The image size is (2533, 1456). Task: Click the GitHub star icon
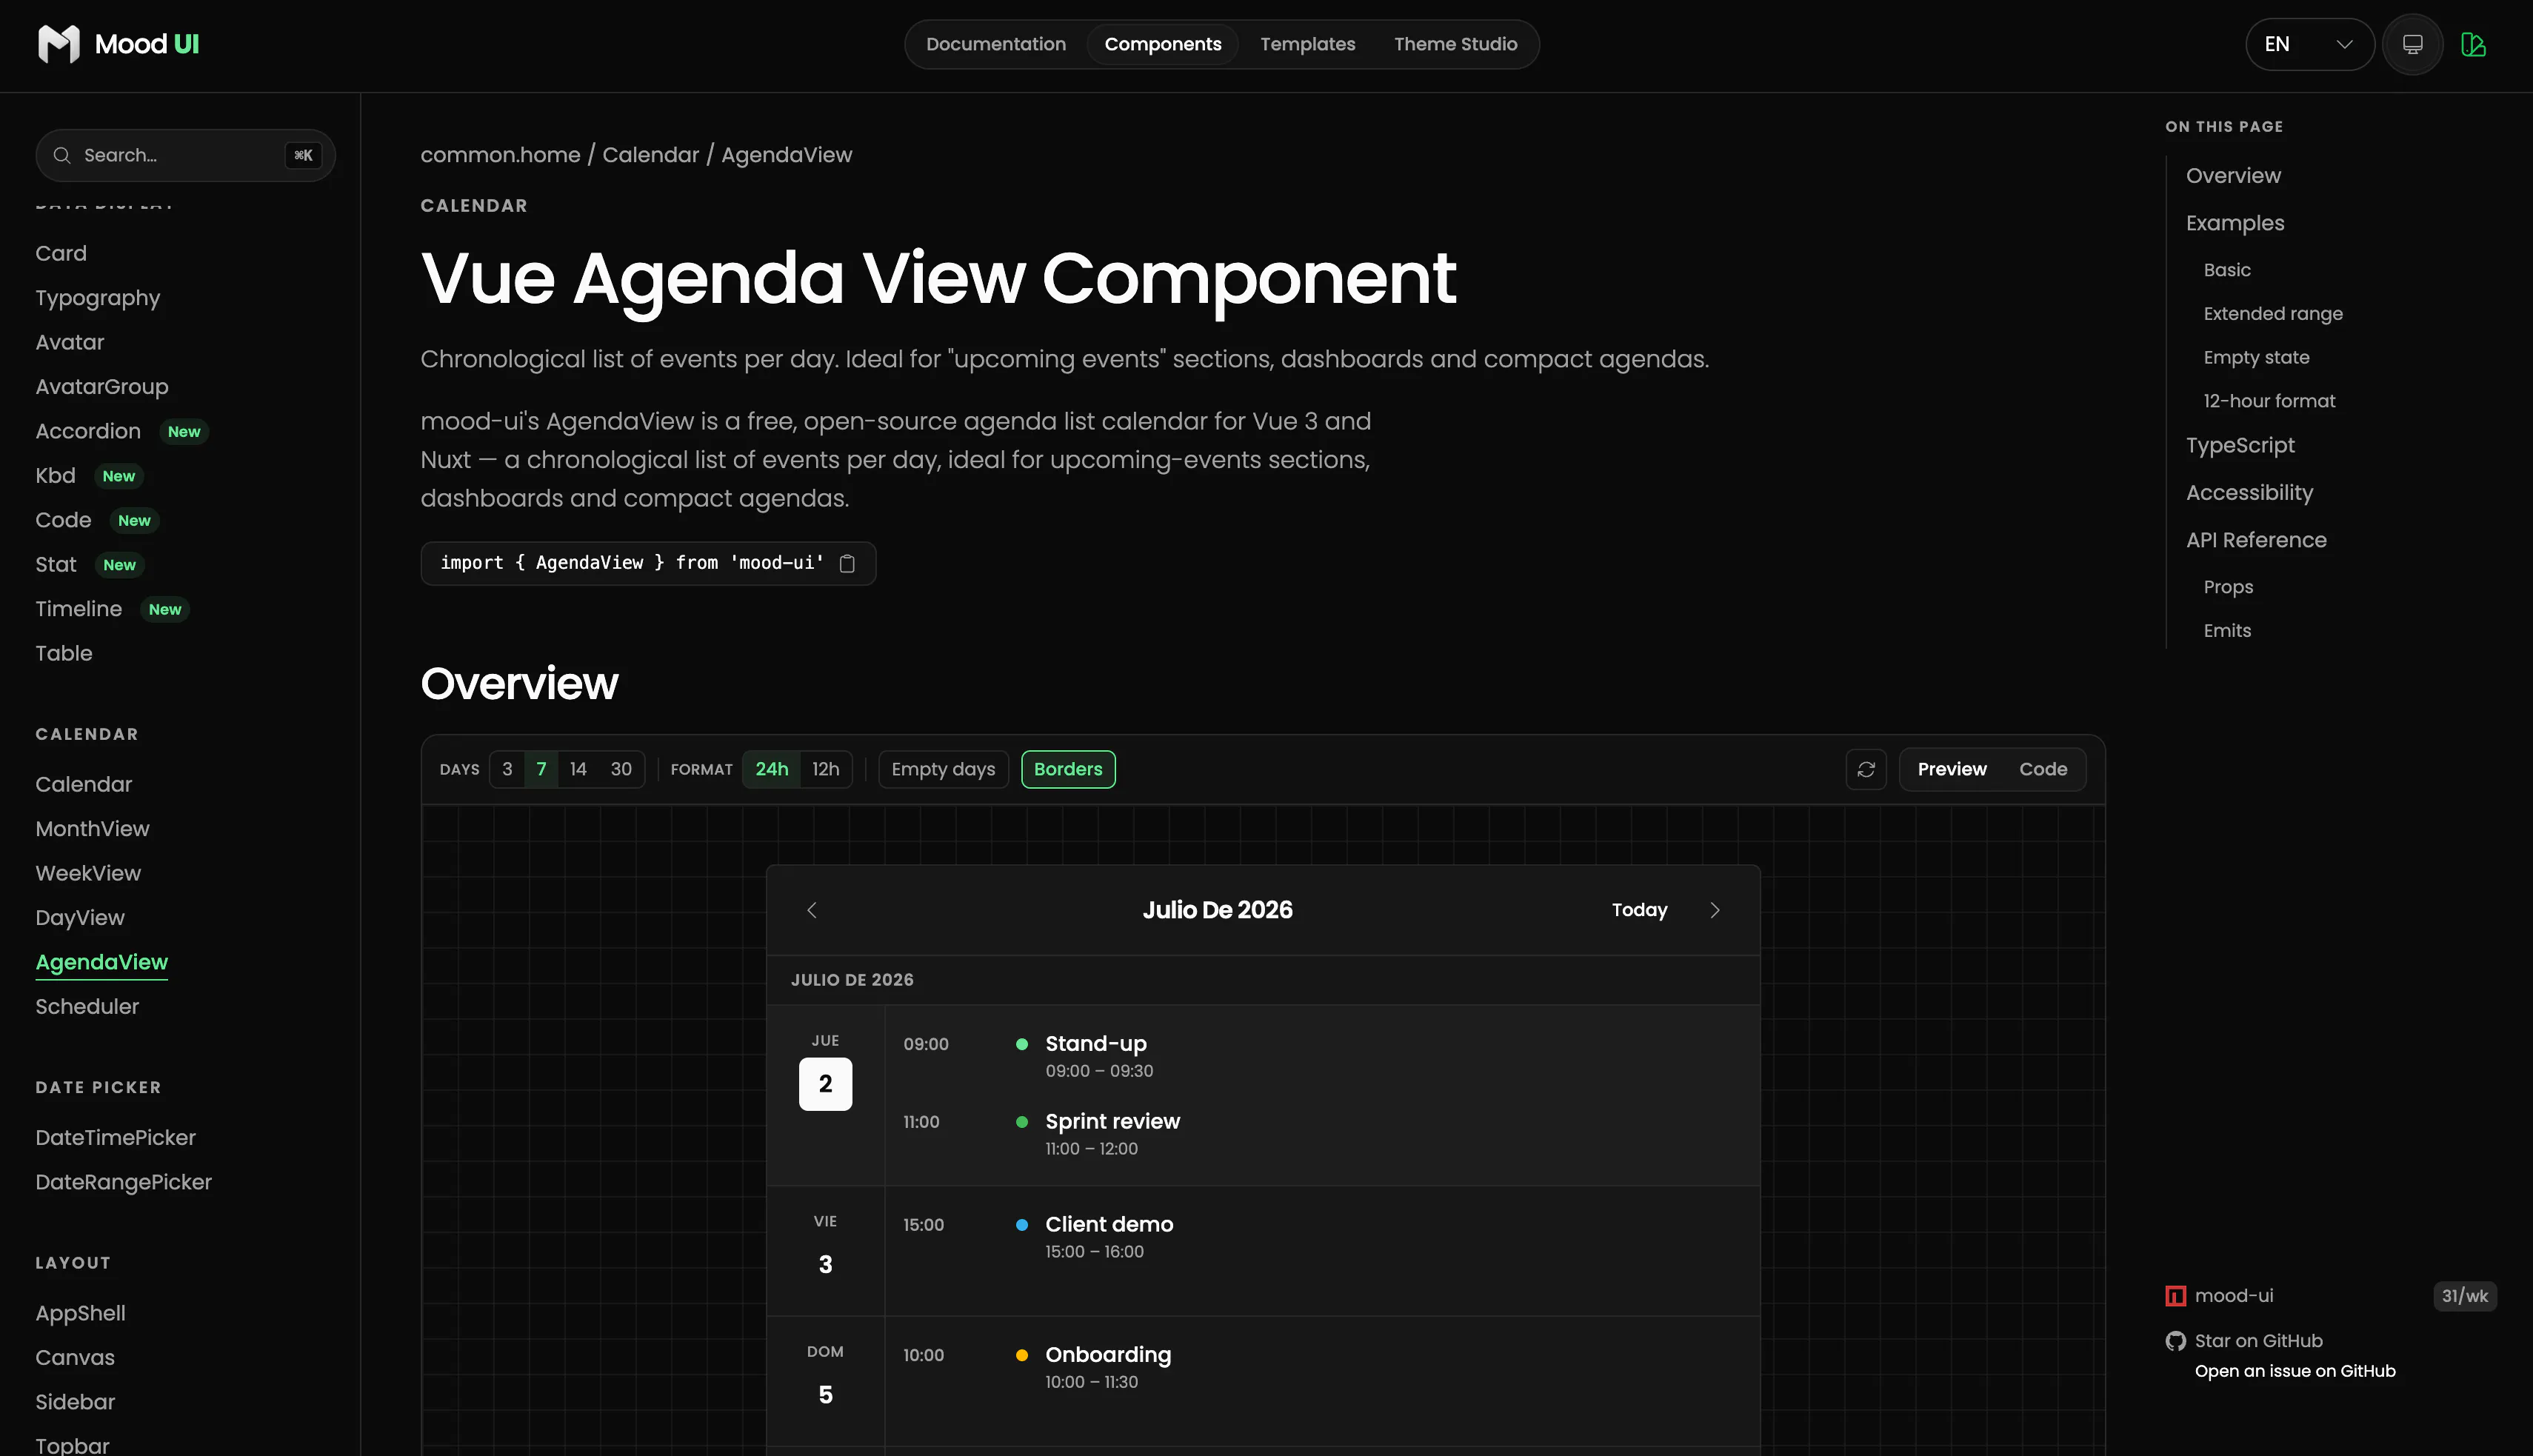click(x=2176, y=1341)
